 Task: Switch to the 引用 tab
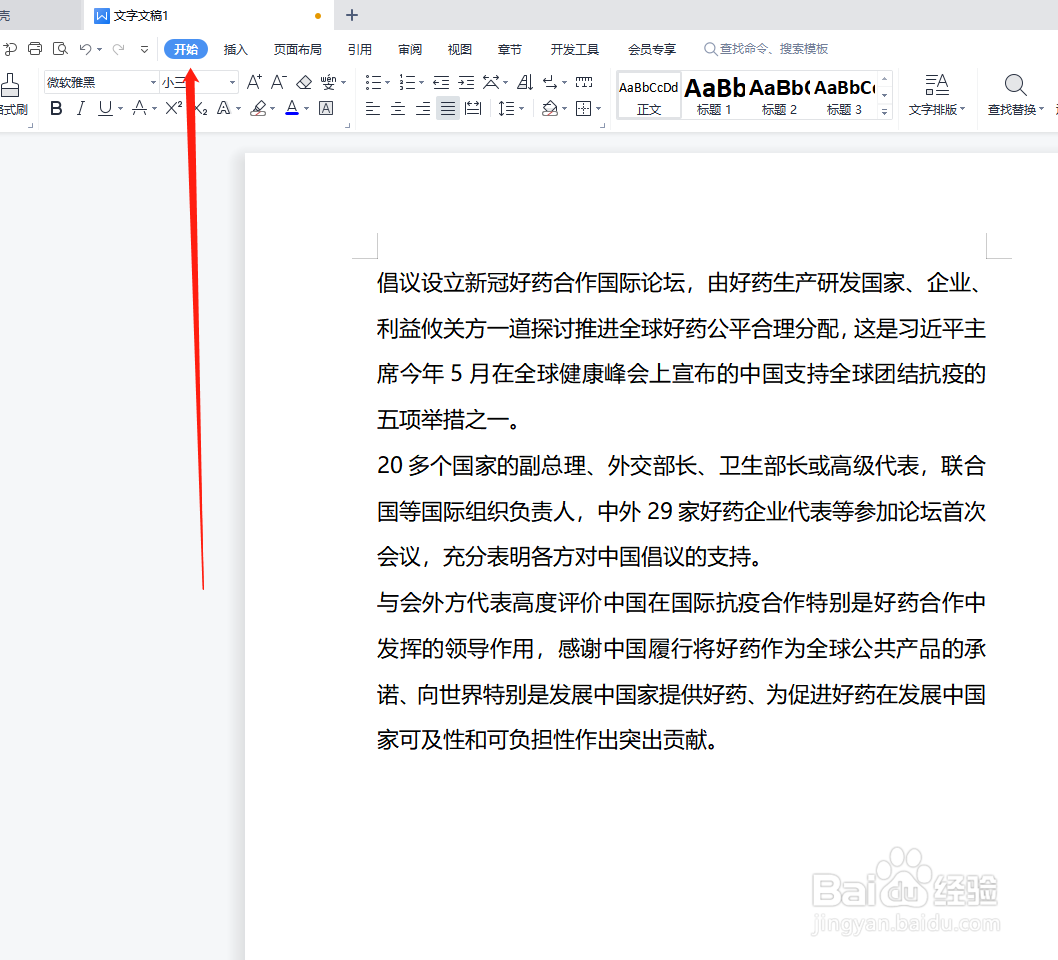coord(360,49)
